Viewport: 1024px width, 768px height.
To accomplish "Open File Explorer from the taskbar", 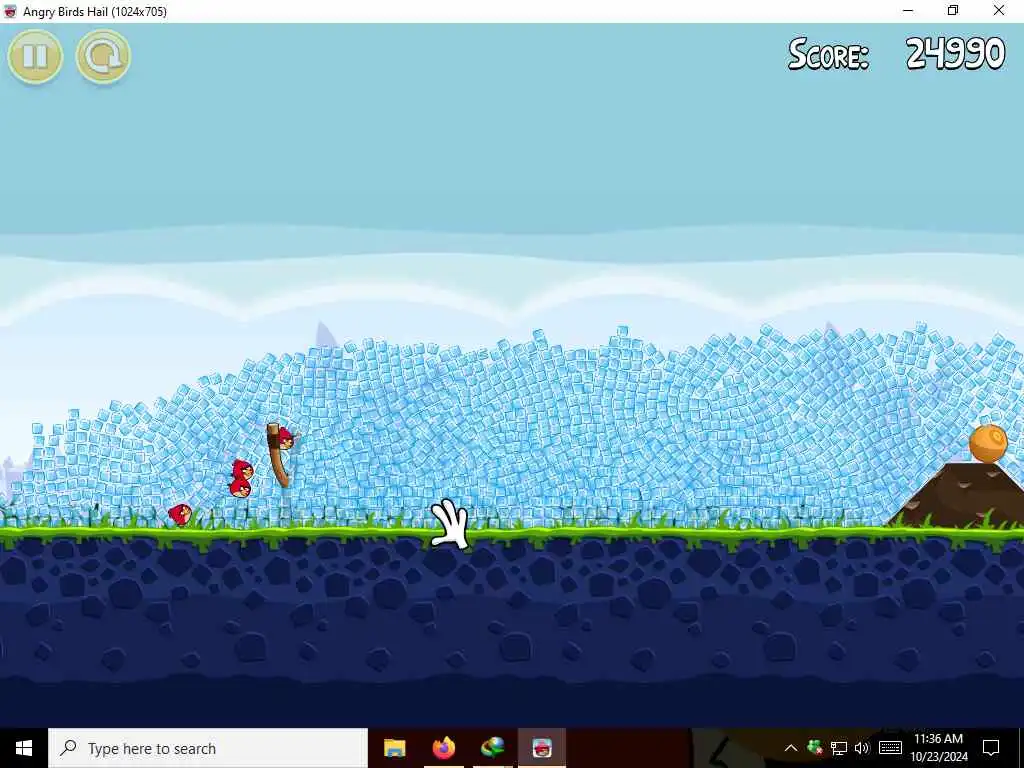I will [394, 748].
